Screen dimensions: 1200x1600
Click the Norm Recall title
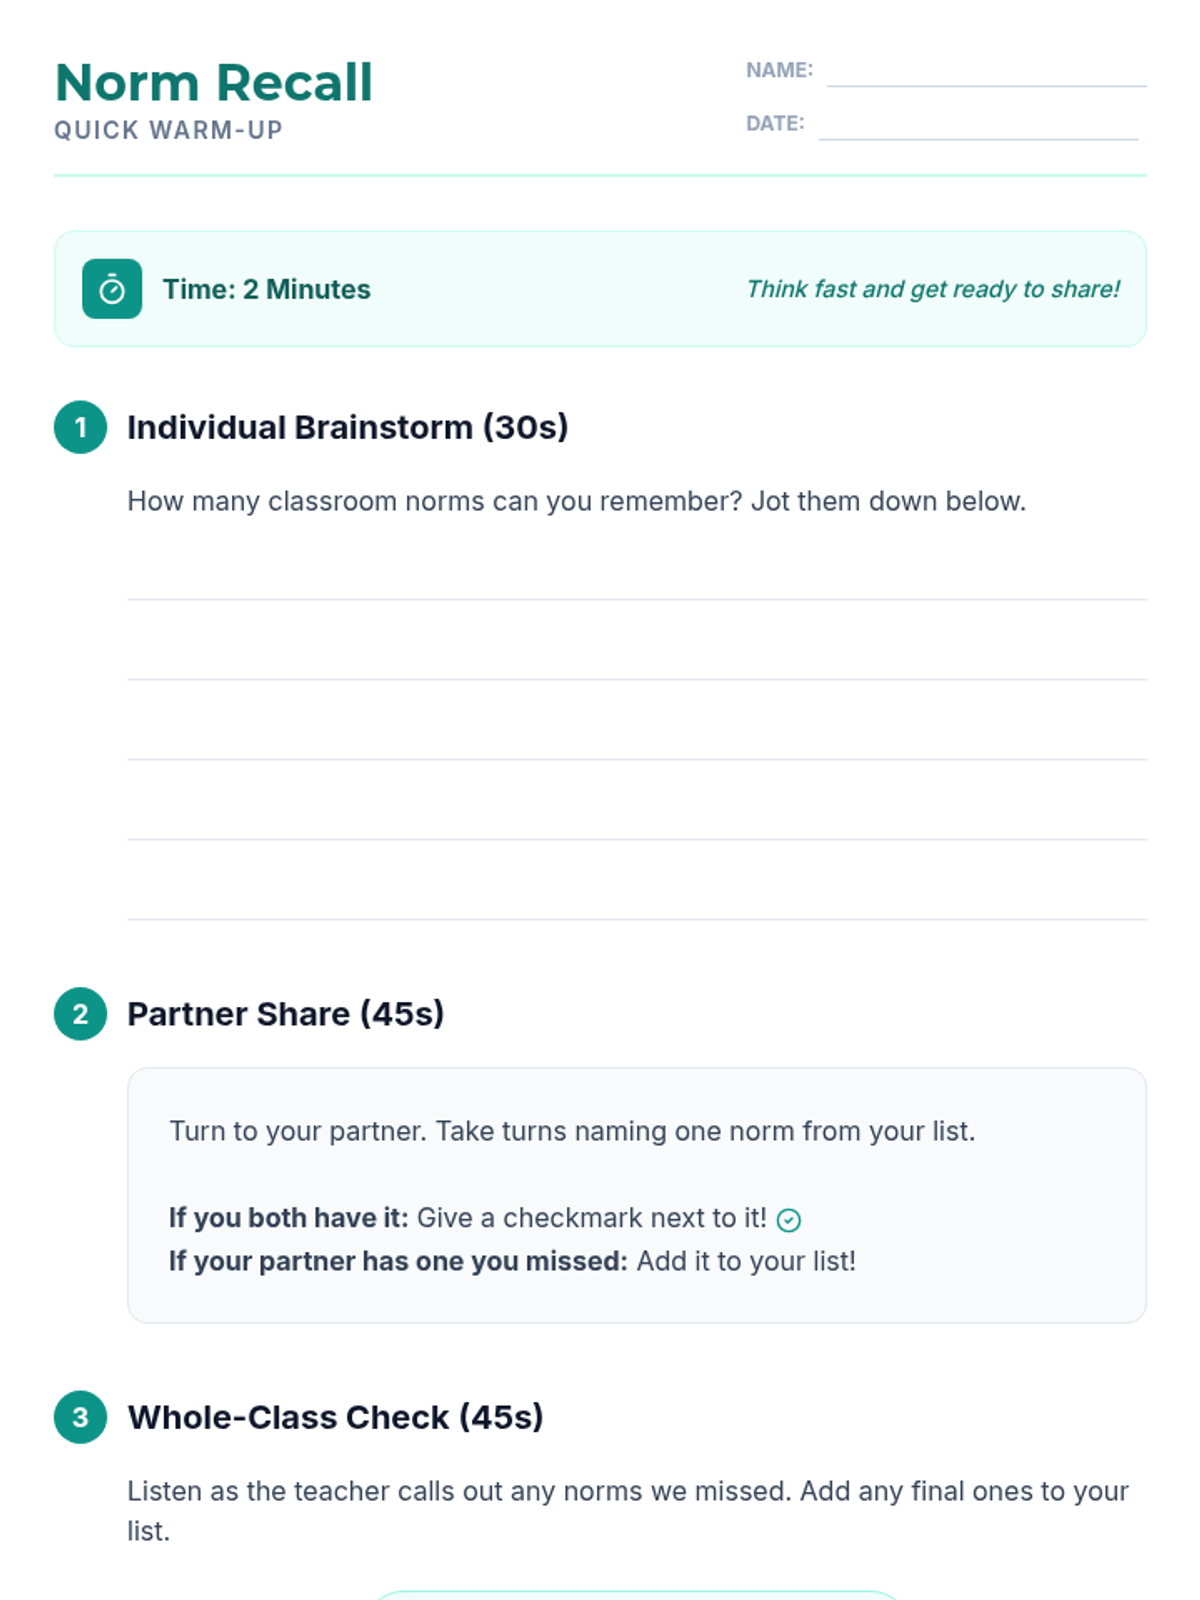[x=214, y=82]
